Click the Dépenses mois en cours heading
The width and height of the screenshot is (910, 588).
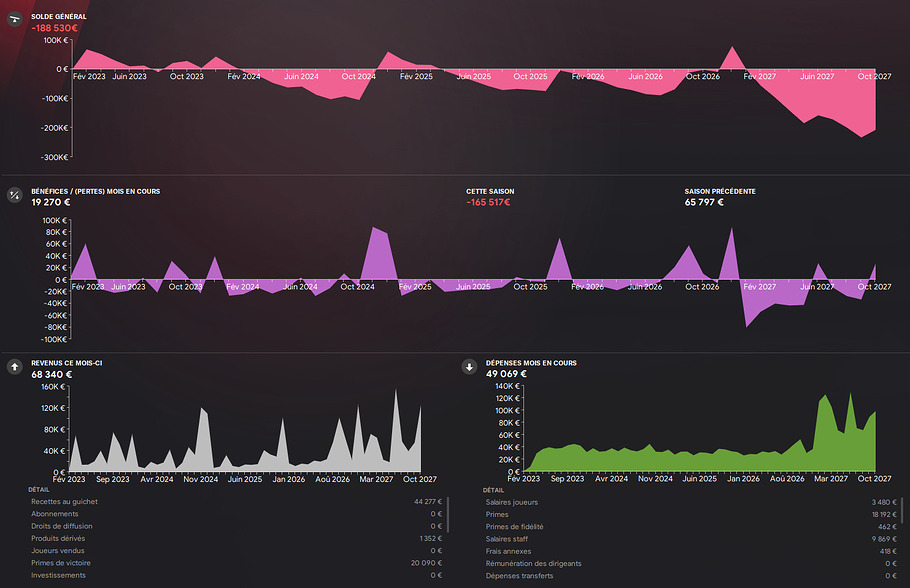pyautogui.click(x=531, y=363)
